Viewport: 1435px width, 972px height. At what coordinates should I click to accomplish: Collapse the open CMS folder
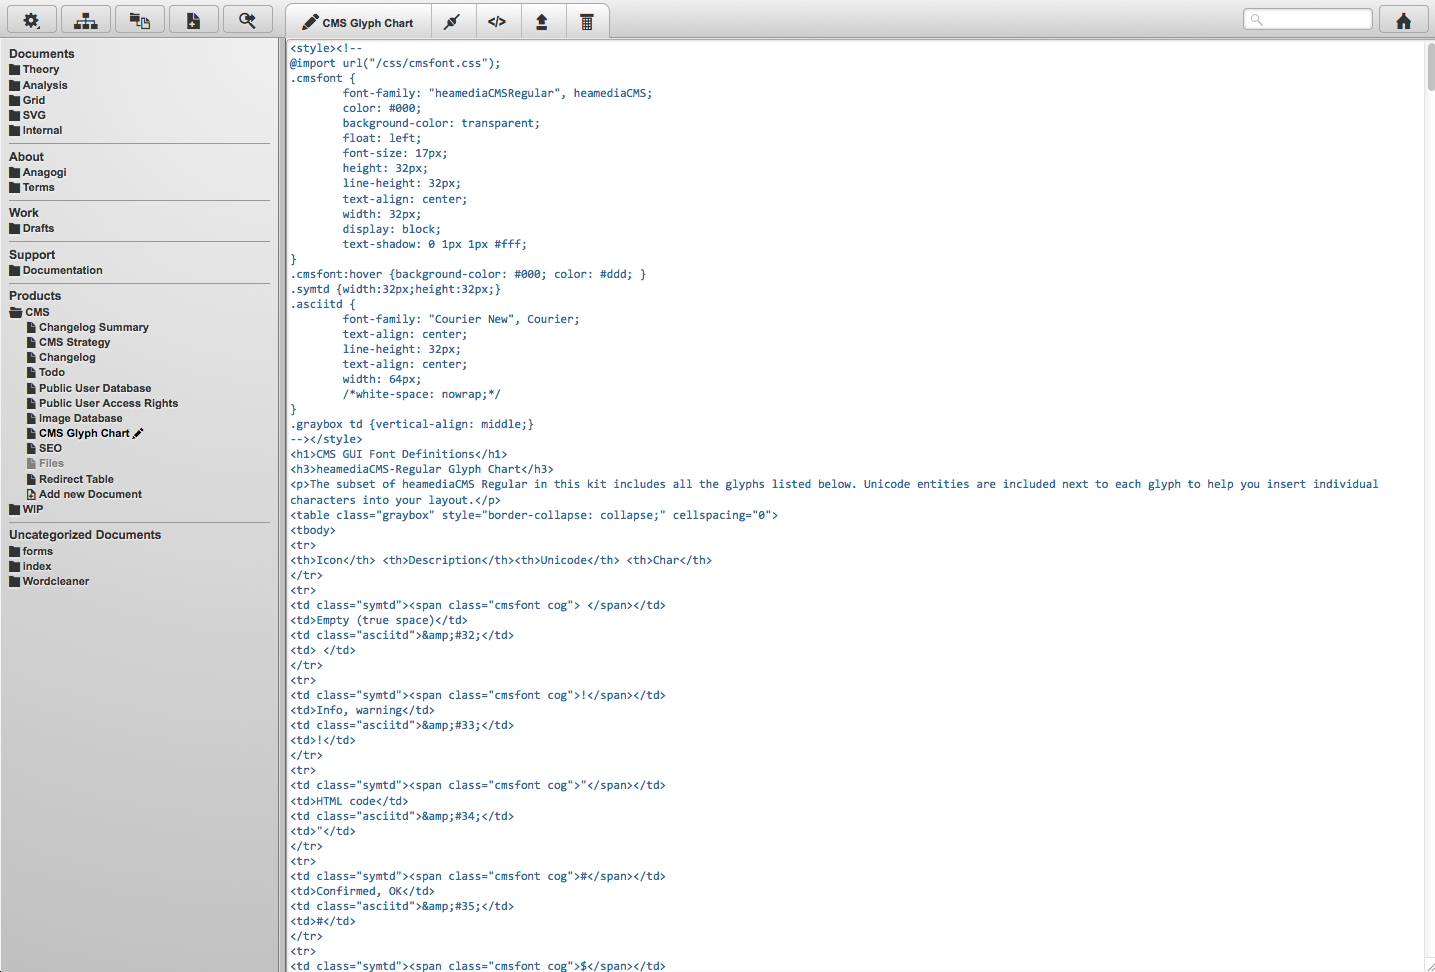[x=29, y=312]
